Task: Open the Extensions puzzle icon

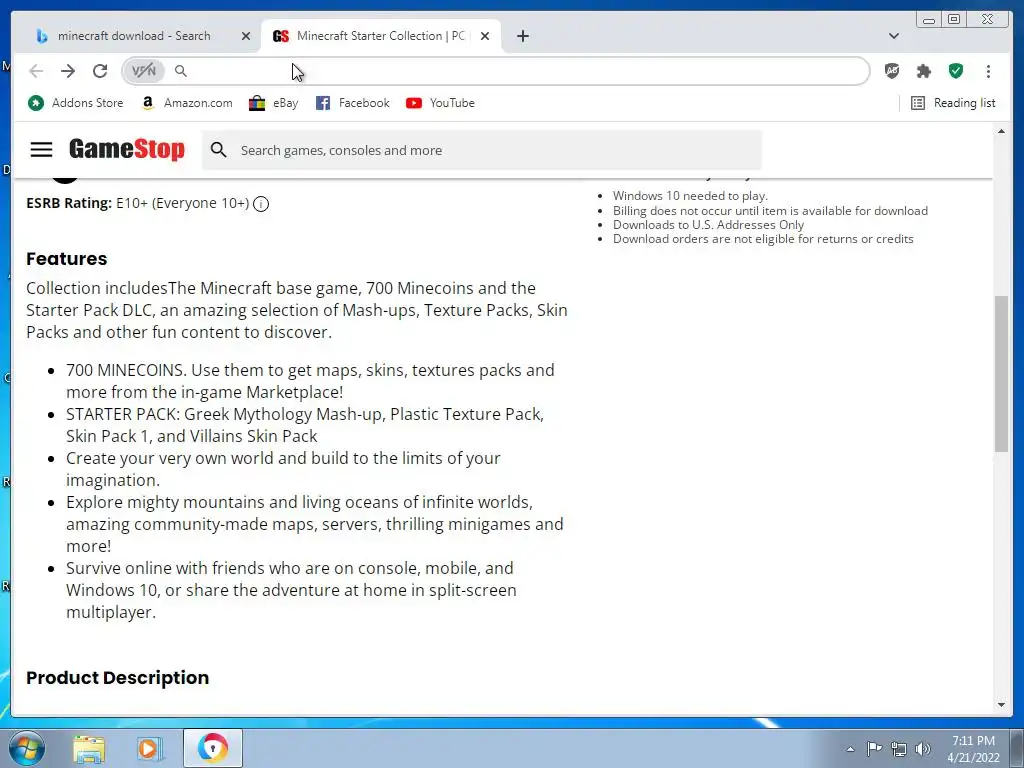Action: [x=923, y=71]
